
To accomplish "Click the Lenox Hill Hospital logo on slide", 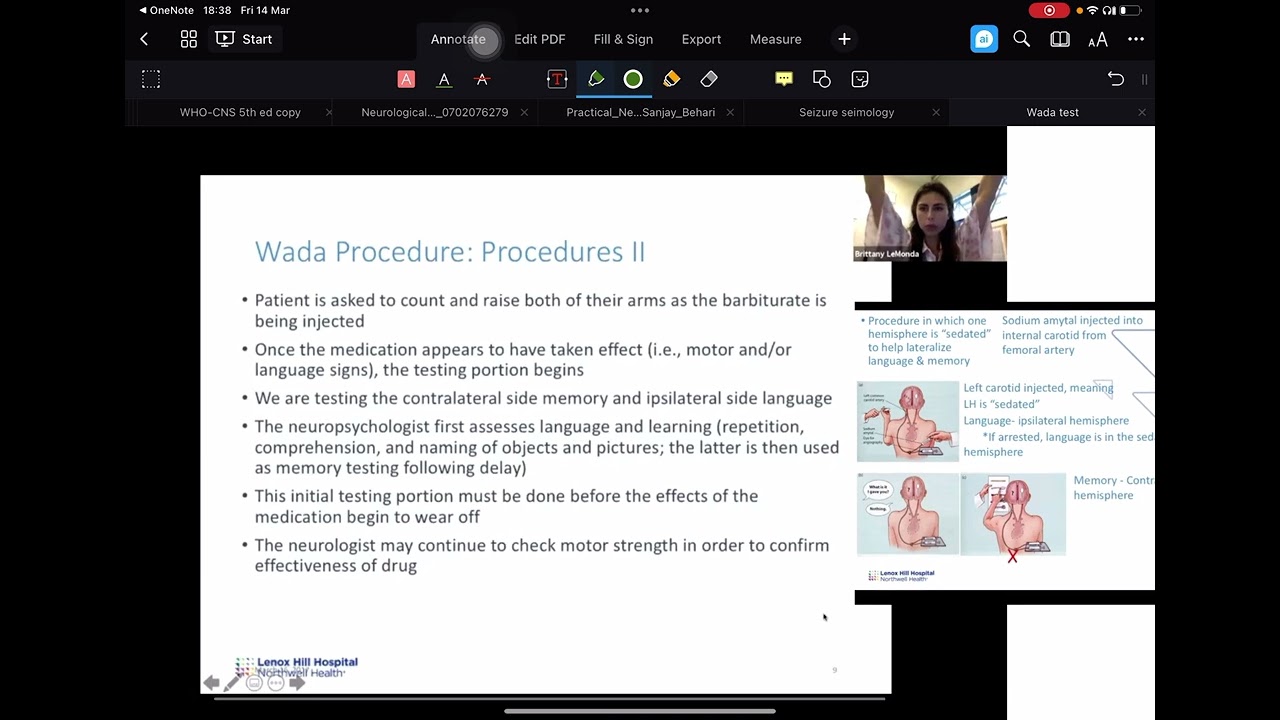I will [x=297, y=667].
